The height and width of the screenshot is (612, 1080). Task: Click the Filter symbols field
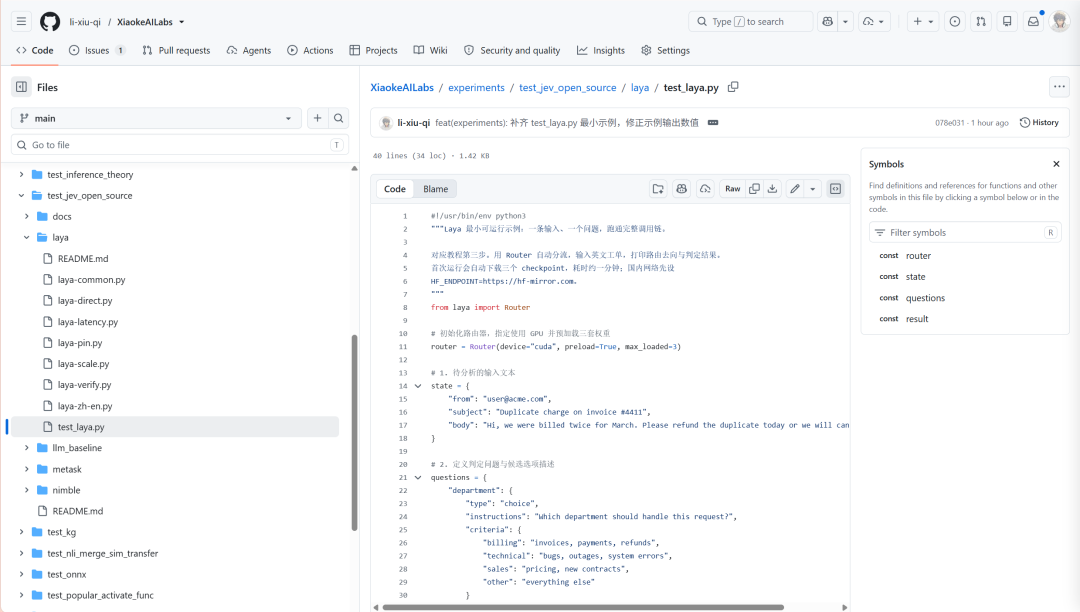coord(964,233)
